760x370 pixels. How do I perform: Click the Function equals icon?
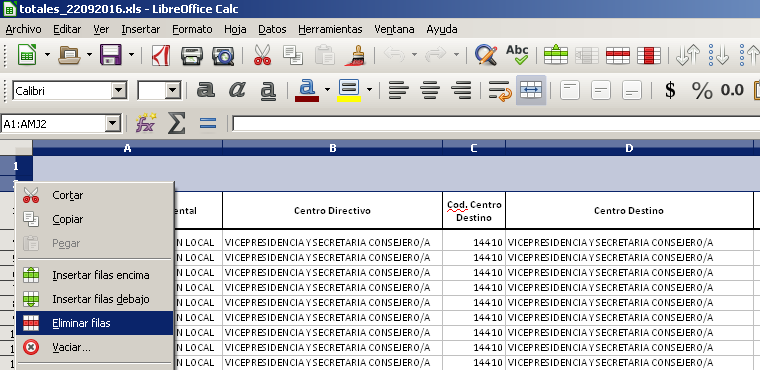(207, 124)
